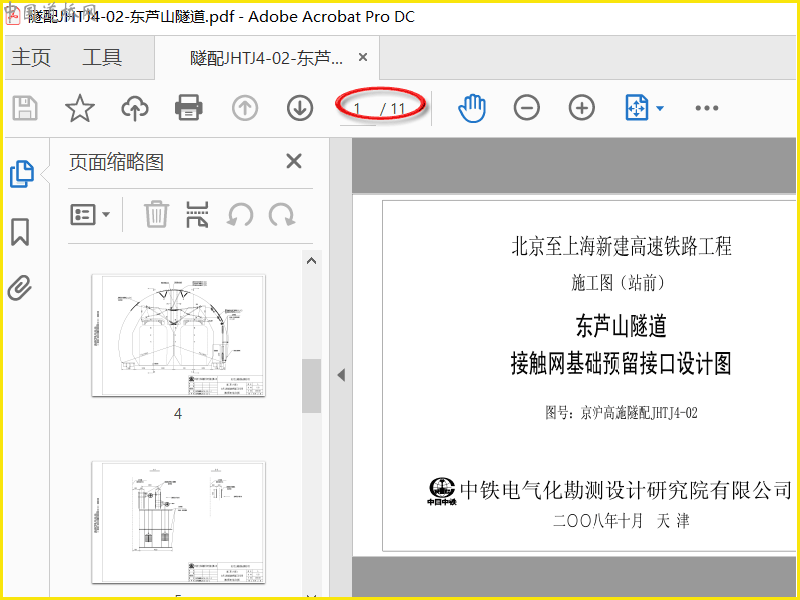This screenshot has width=800, height=600.
Task: Open the 工具 tab
Action: point(102,57)
